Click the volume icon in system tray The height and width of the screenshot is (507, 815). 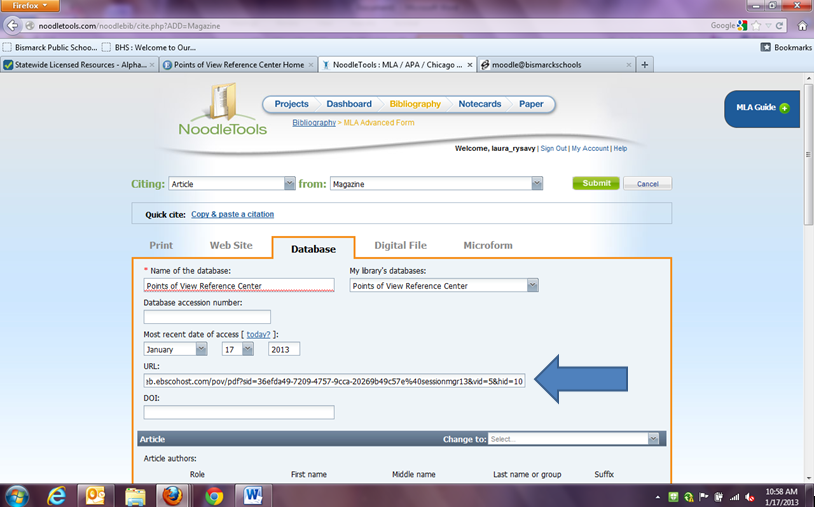(x=750, y=497)
